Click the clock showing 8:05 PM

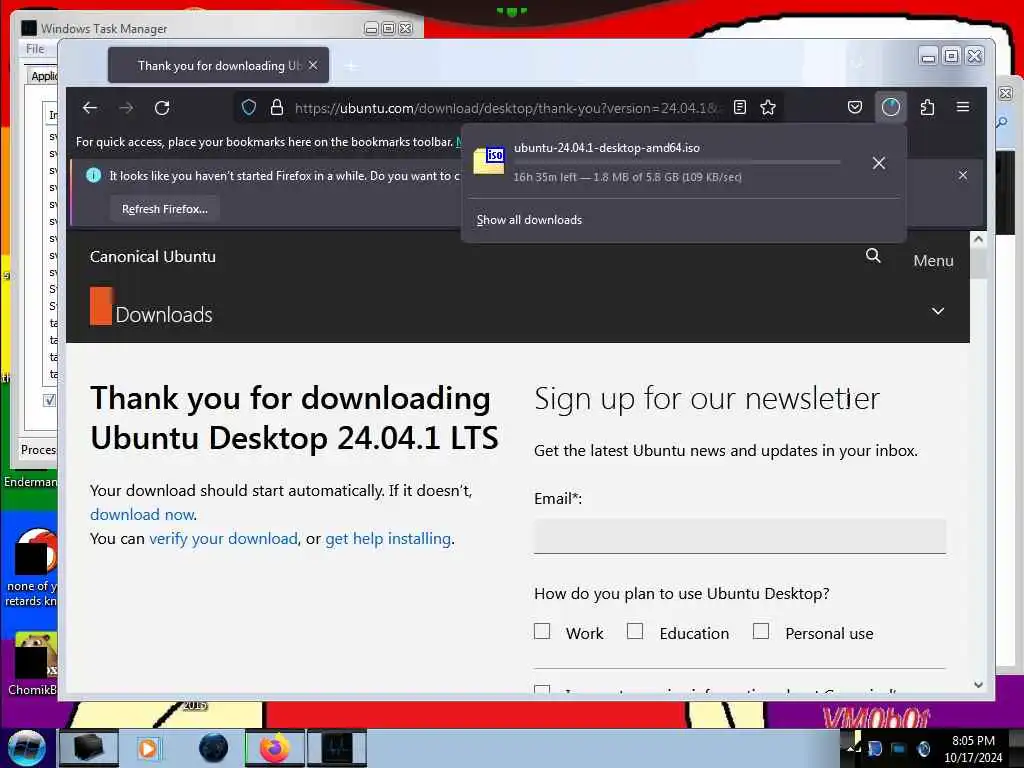click(973, 741)
